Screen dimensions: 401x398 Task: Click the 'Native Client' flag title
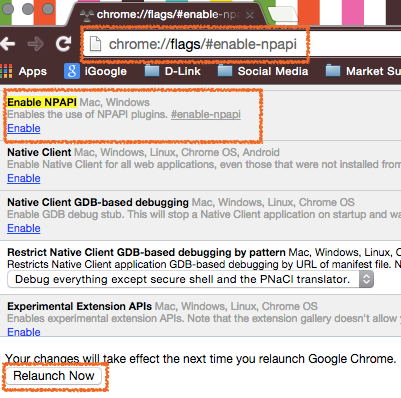point(39,152)
